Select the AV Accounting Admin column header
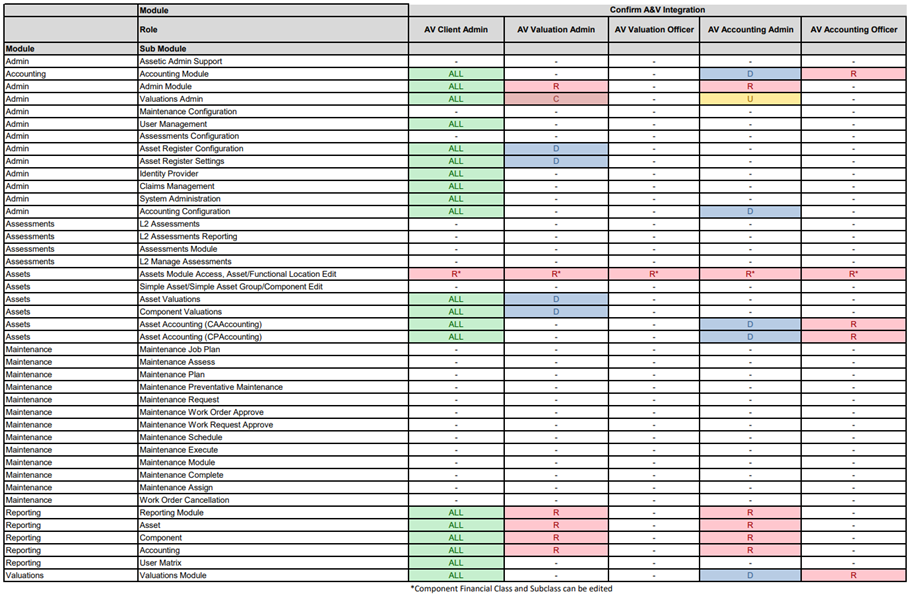Image resolution: width=916 pixels, height=596 pixels. point(750,29)
